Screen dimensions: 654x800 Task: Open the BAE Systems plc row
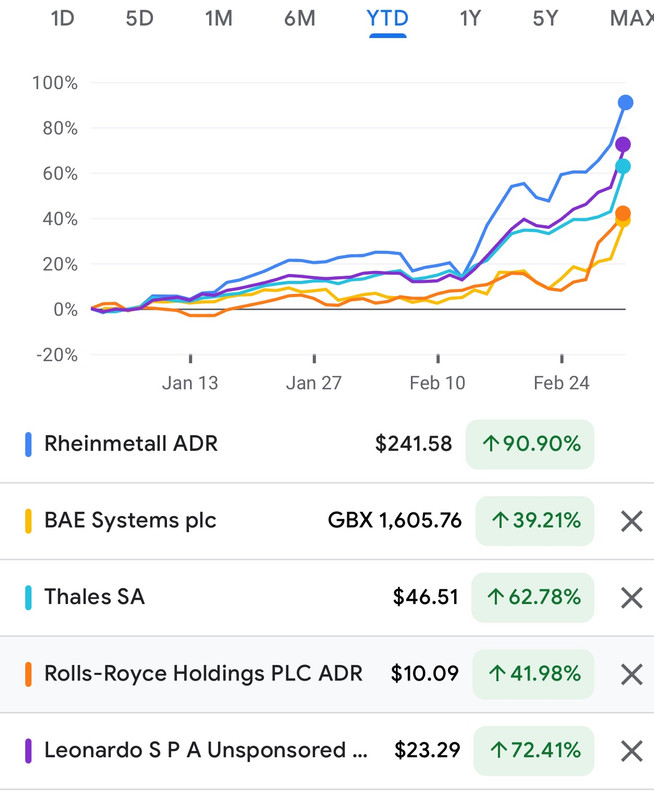327,521
